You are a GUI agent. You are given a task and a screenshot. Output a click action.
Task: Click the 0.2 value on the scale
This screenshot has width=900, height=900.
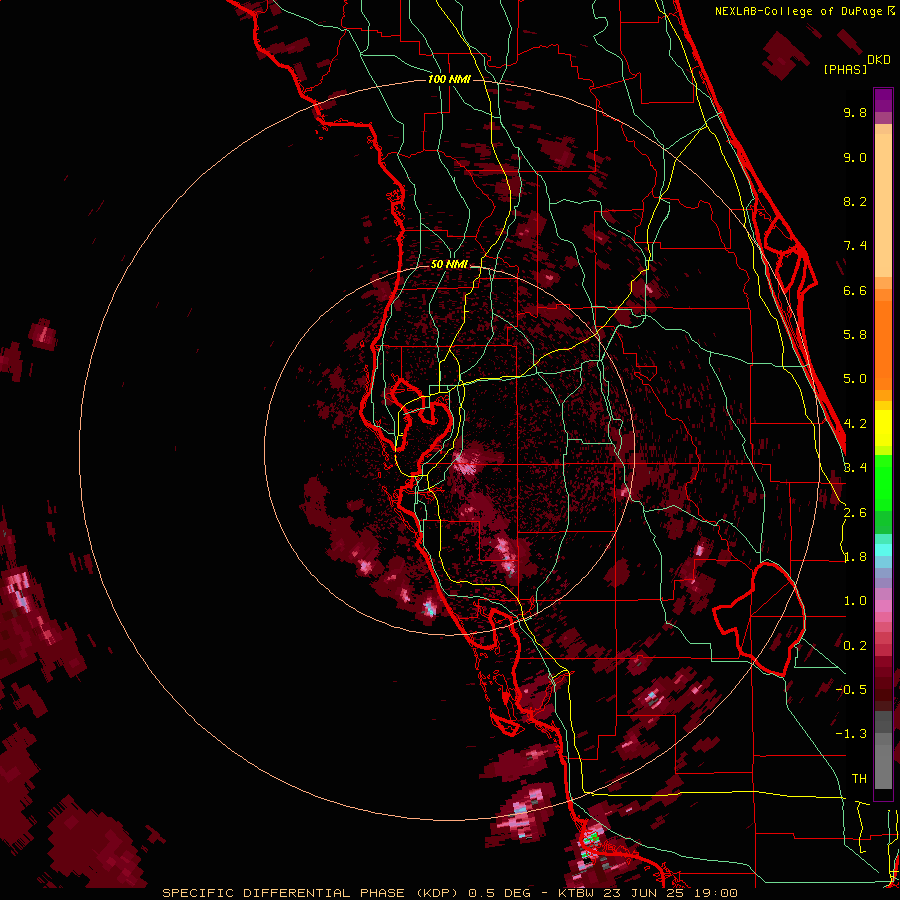point(855,646)
